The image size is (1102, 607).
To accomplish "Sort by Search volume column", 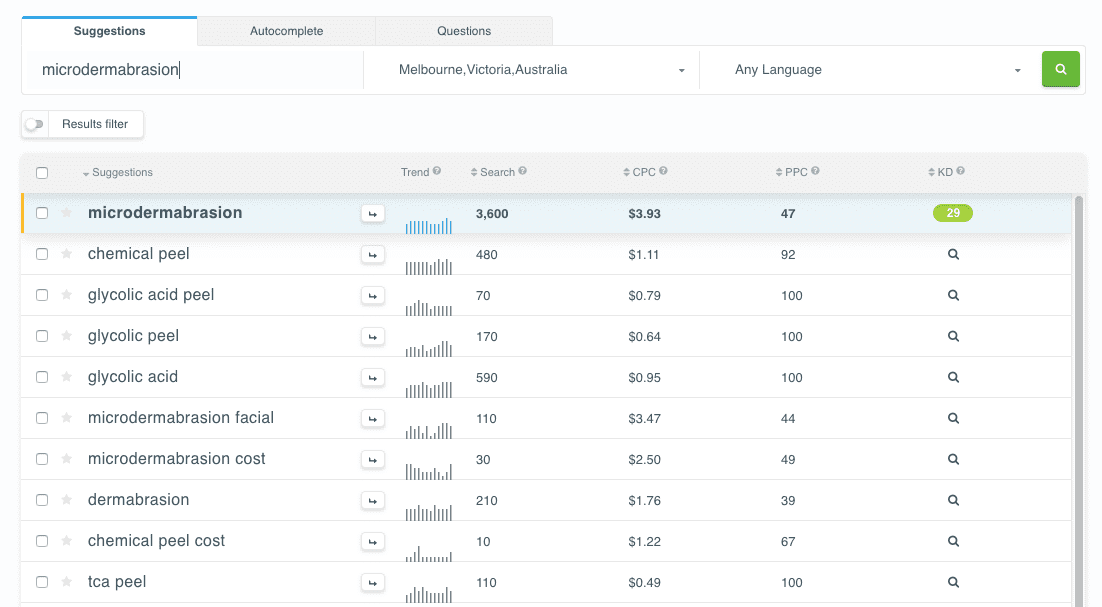I will [493, 172].
